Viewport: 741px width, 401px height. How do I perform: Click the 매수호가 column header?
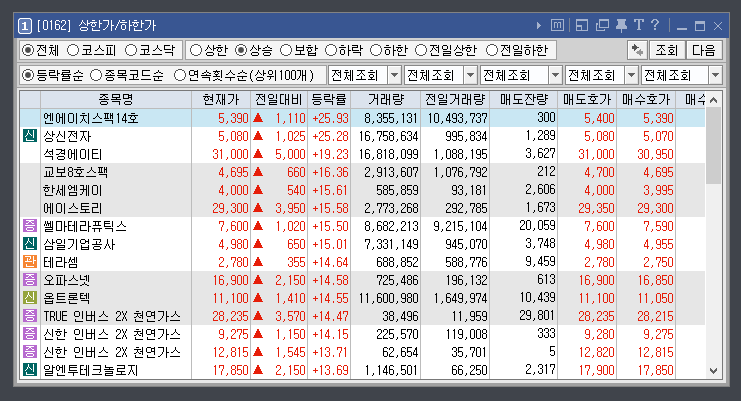[646, 100]
